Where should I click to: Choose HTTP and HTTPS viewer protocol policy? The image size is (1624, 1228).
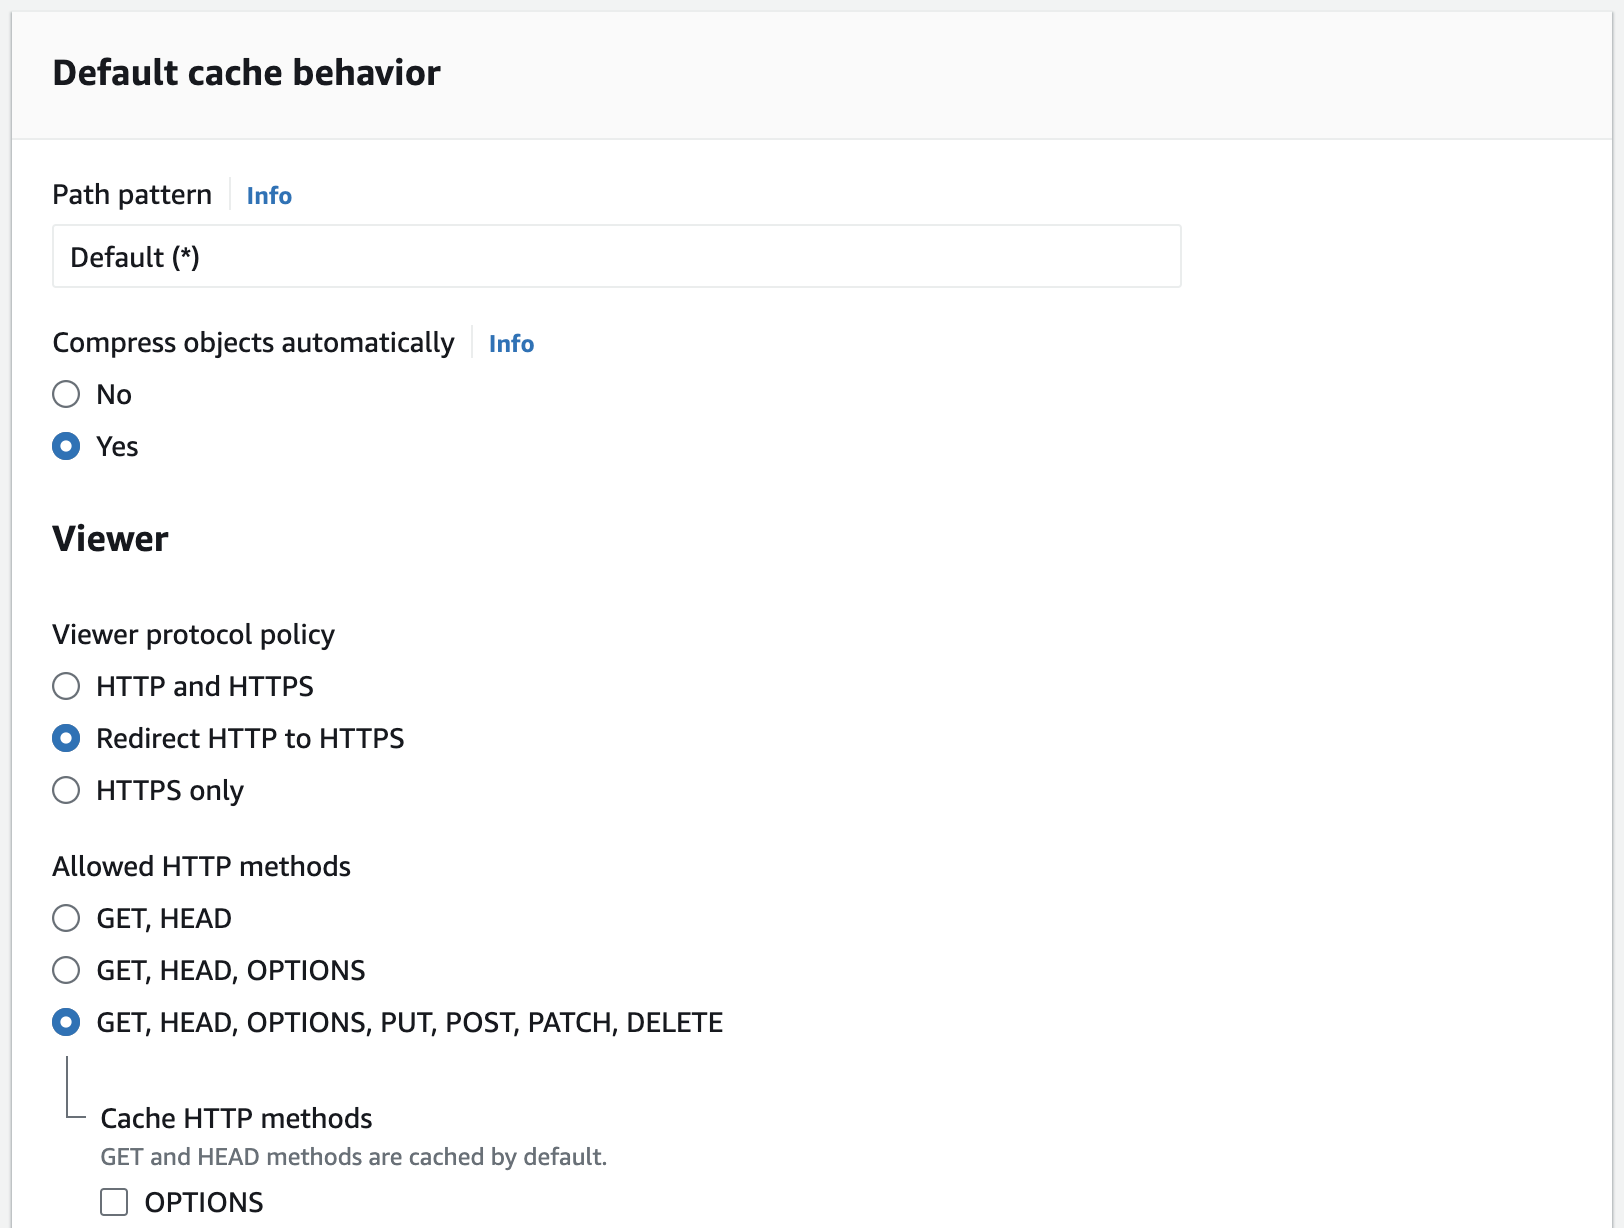point(66,686)
